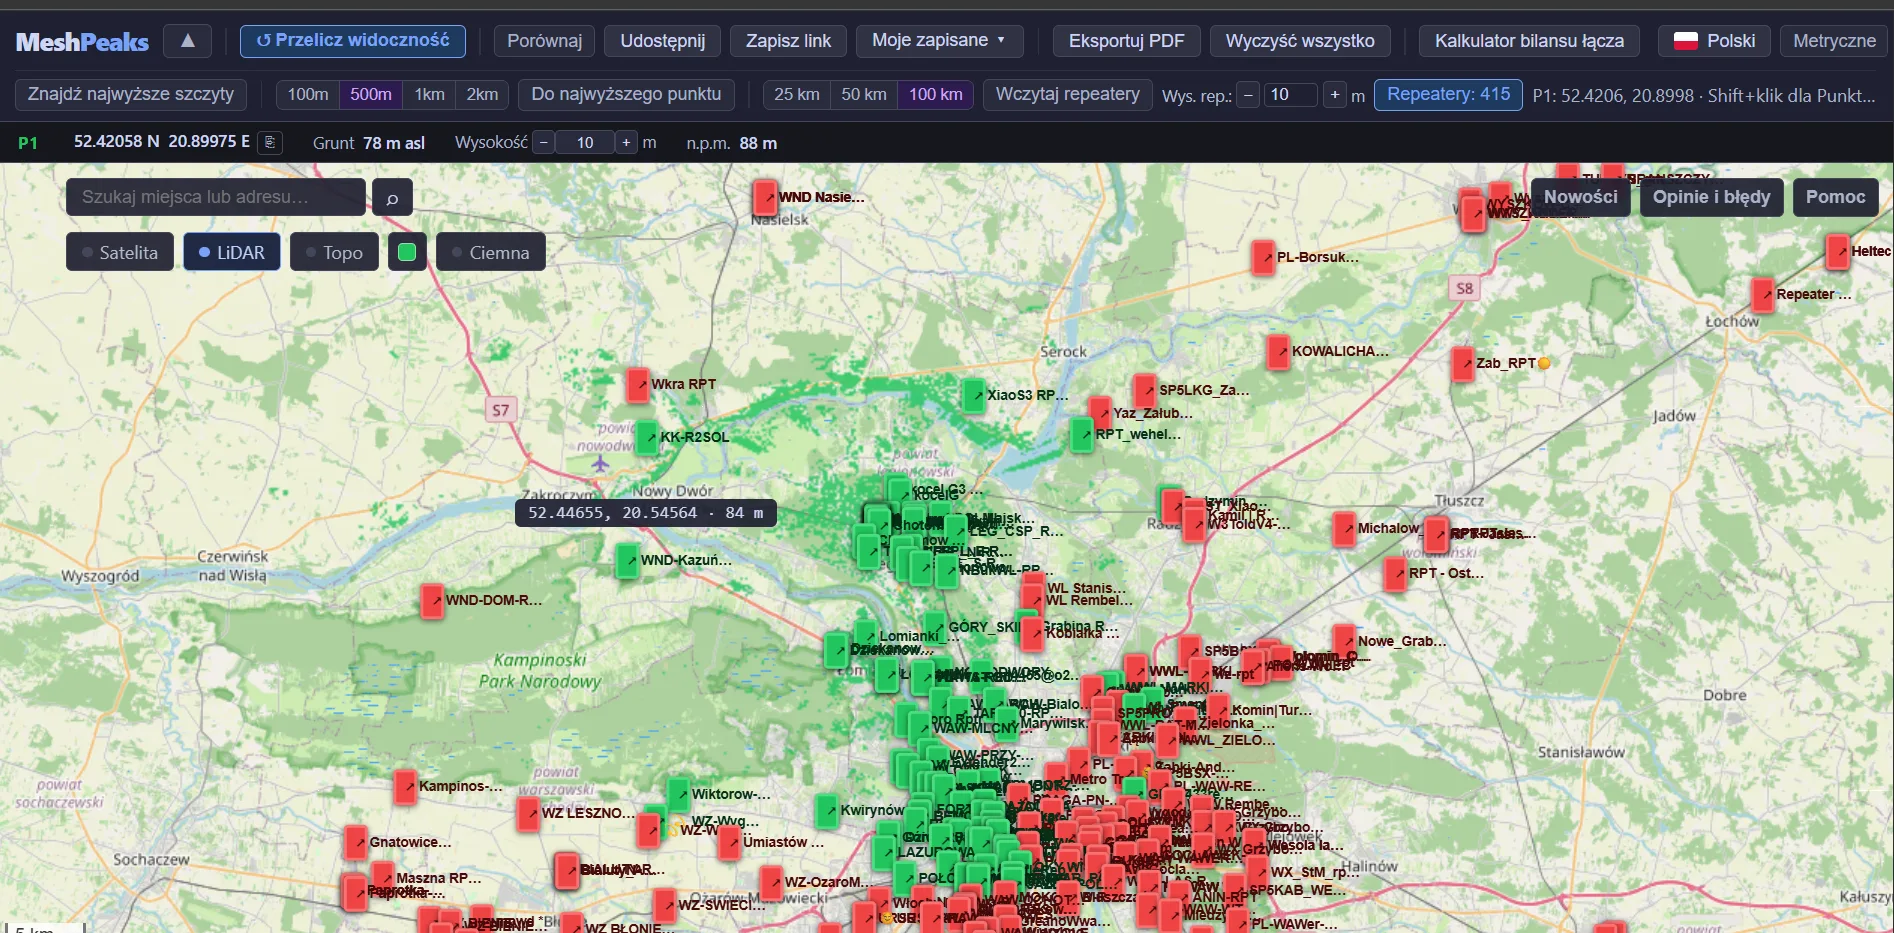The height and width of the screenshot is (933, 1894).
Task: Click the green overlay color swatch
Action: pyautogui.click(x=407, y=252)
